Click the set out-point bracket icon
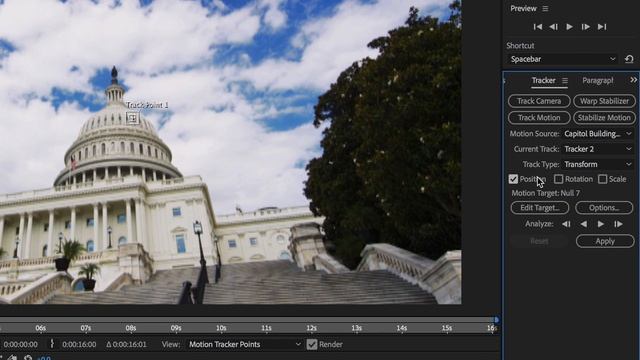640x360 pixels. click(x=52, y=344)
